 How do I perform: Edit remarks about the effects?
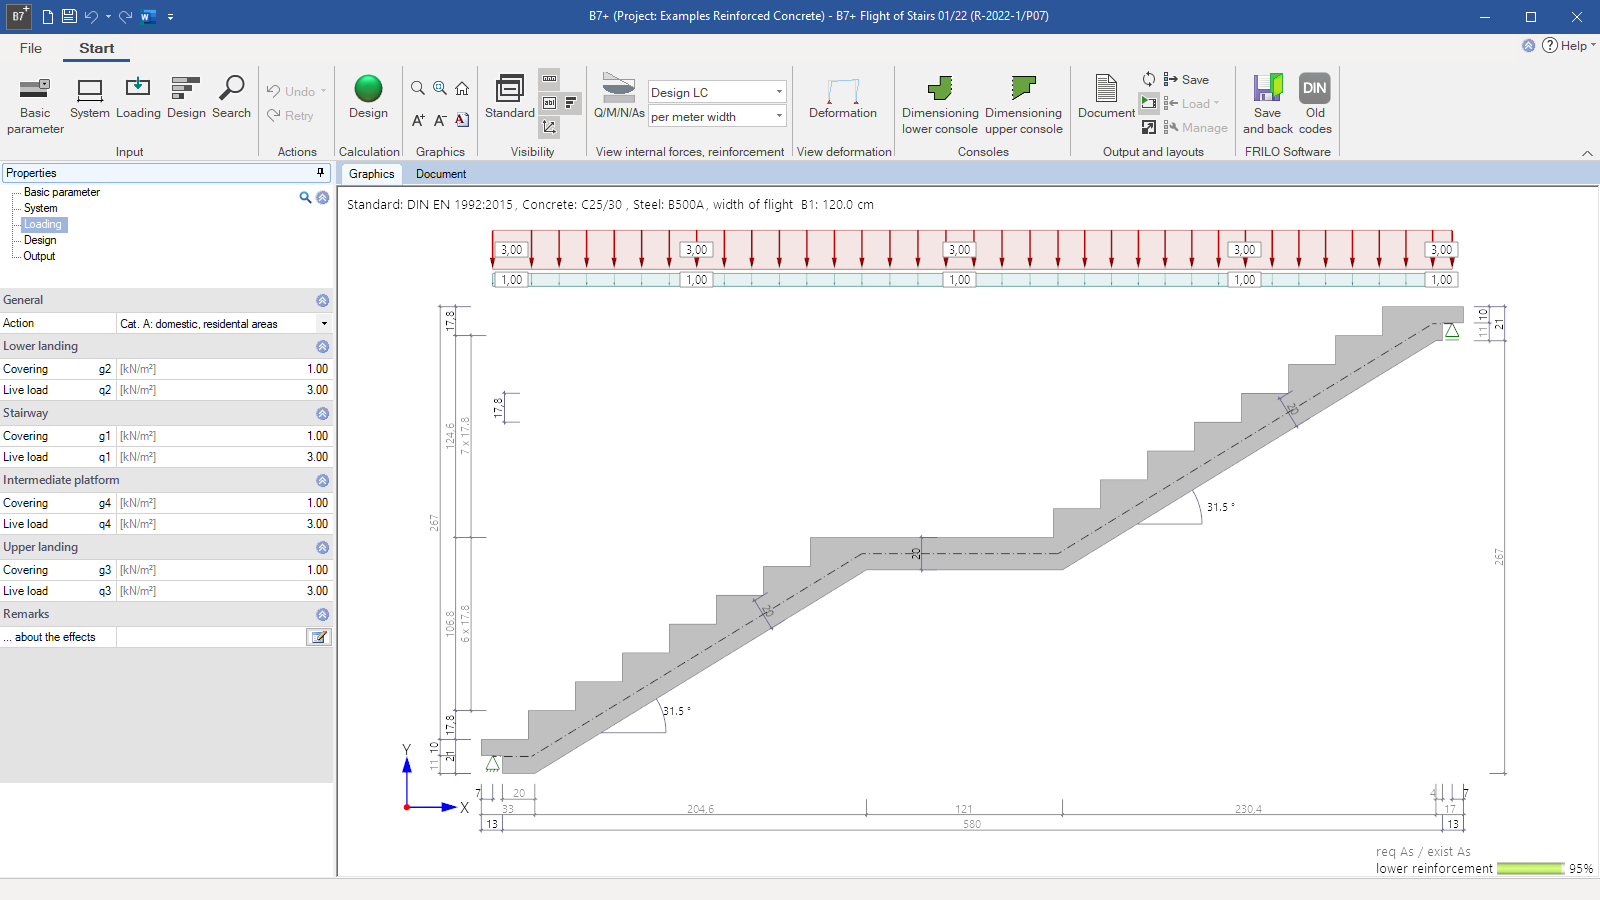319,637
